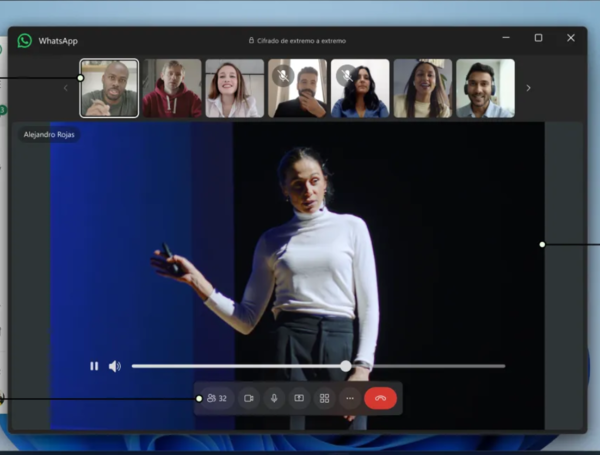Select participant in the red hoodie
The image size is (600, 455).
(172, 88)
